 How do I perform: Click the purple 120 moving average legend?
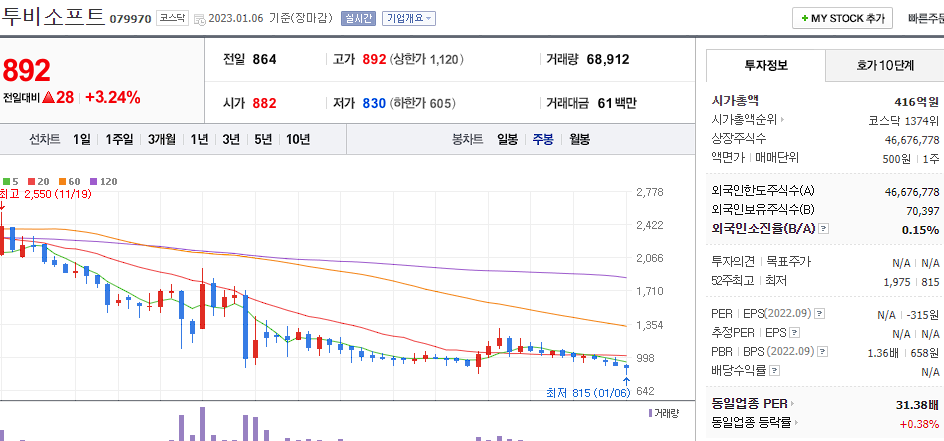tap(104, 181)
